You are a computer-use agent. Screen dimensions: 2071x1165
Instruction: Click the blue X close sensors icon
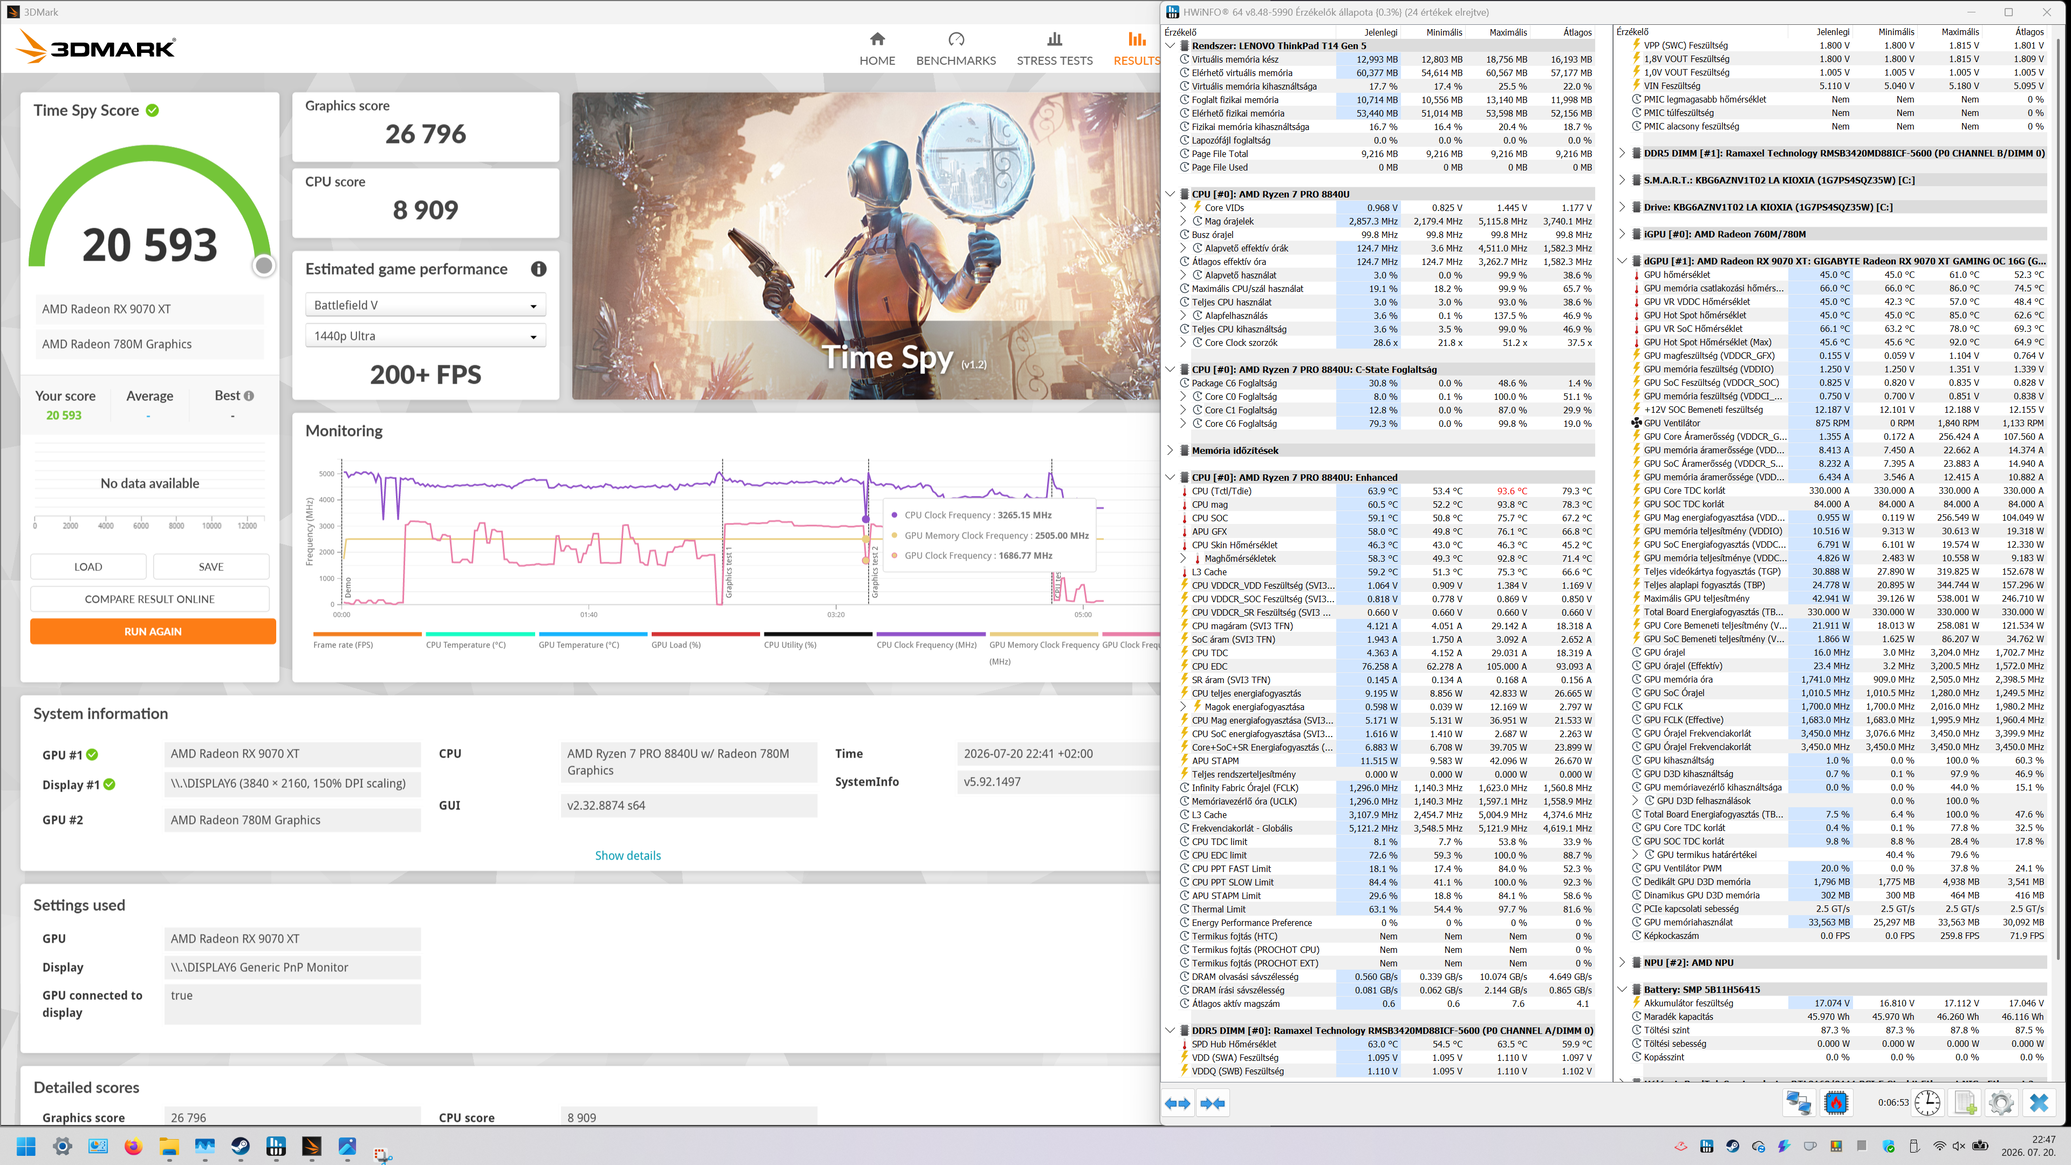click(x=2039, y=1102)
